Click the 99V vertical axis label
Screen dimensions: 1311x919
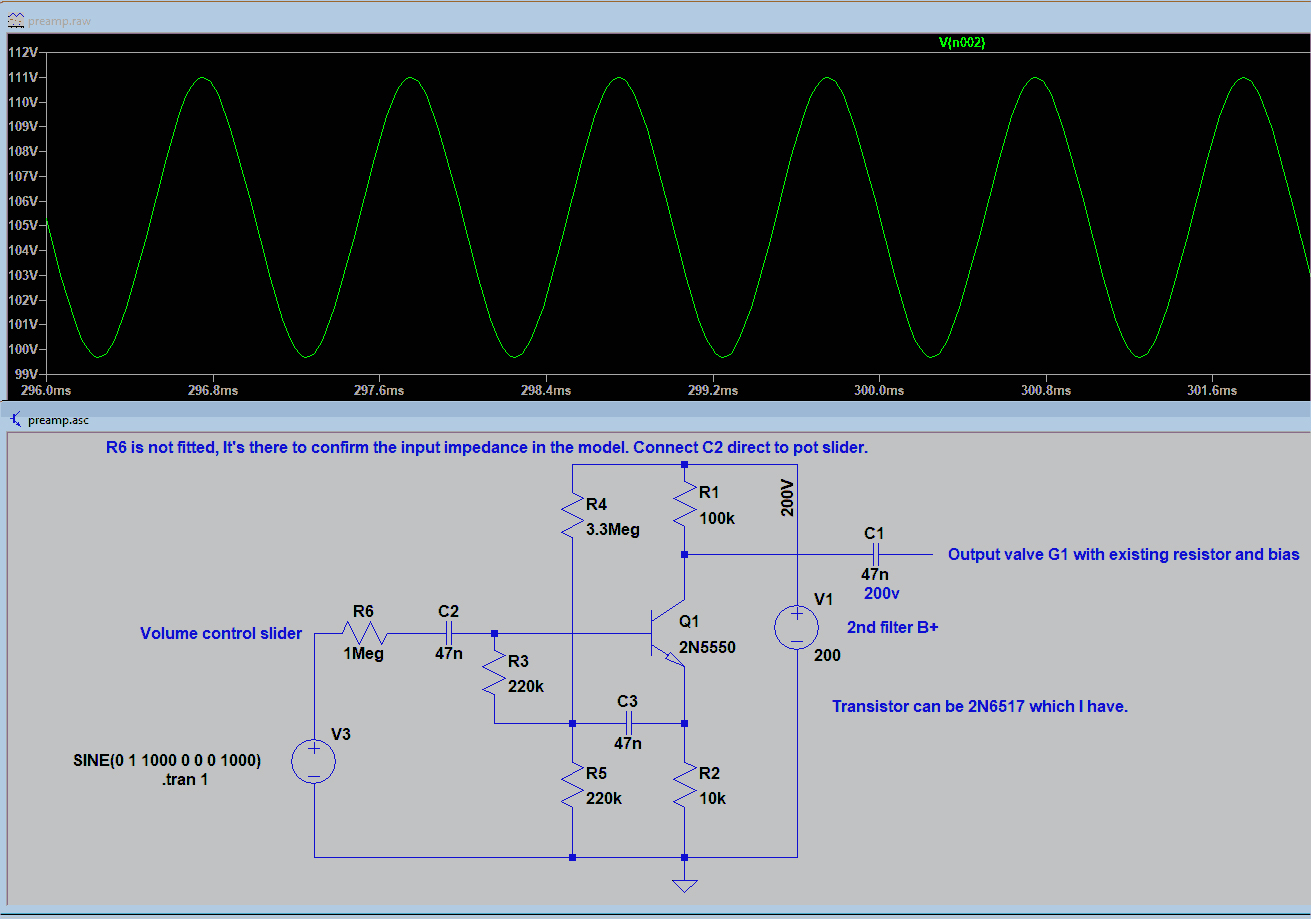coord(26,373)
